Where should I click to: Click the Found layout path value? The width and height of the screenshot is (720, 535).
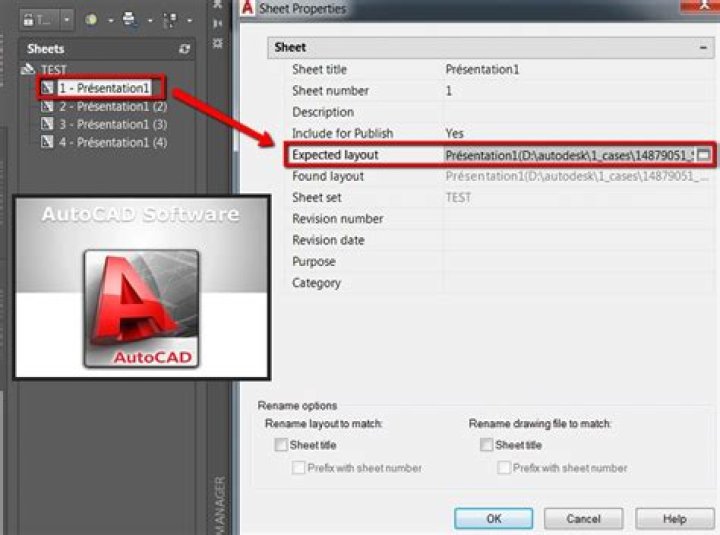pyautogui.click(x=578, y=176)
